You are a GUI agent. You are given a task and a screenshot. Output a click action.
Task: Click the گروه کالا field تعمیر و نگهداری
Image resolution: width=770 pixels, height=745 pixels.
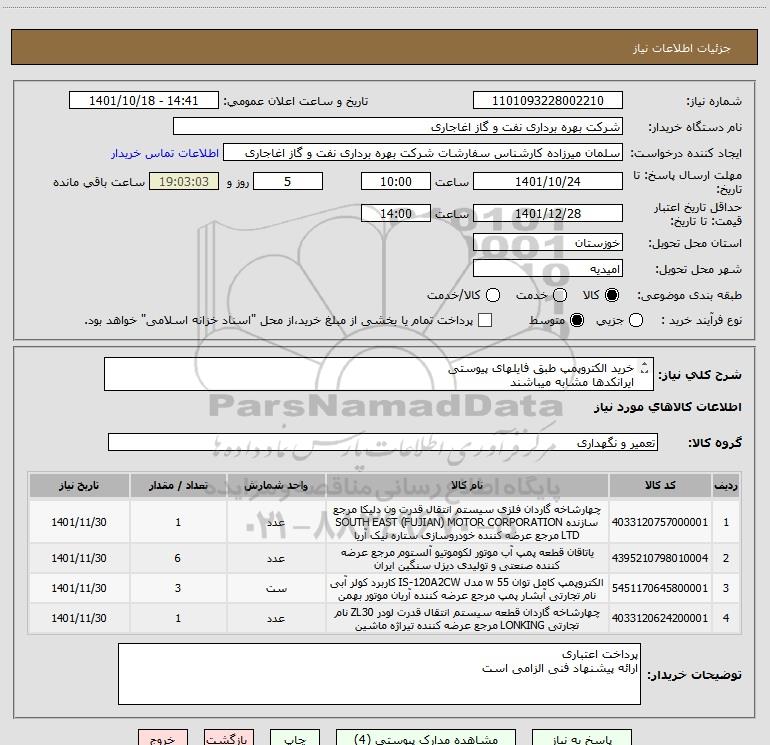click(383, 442)
